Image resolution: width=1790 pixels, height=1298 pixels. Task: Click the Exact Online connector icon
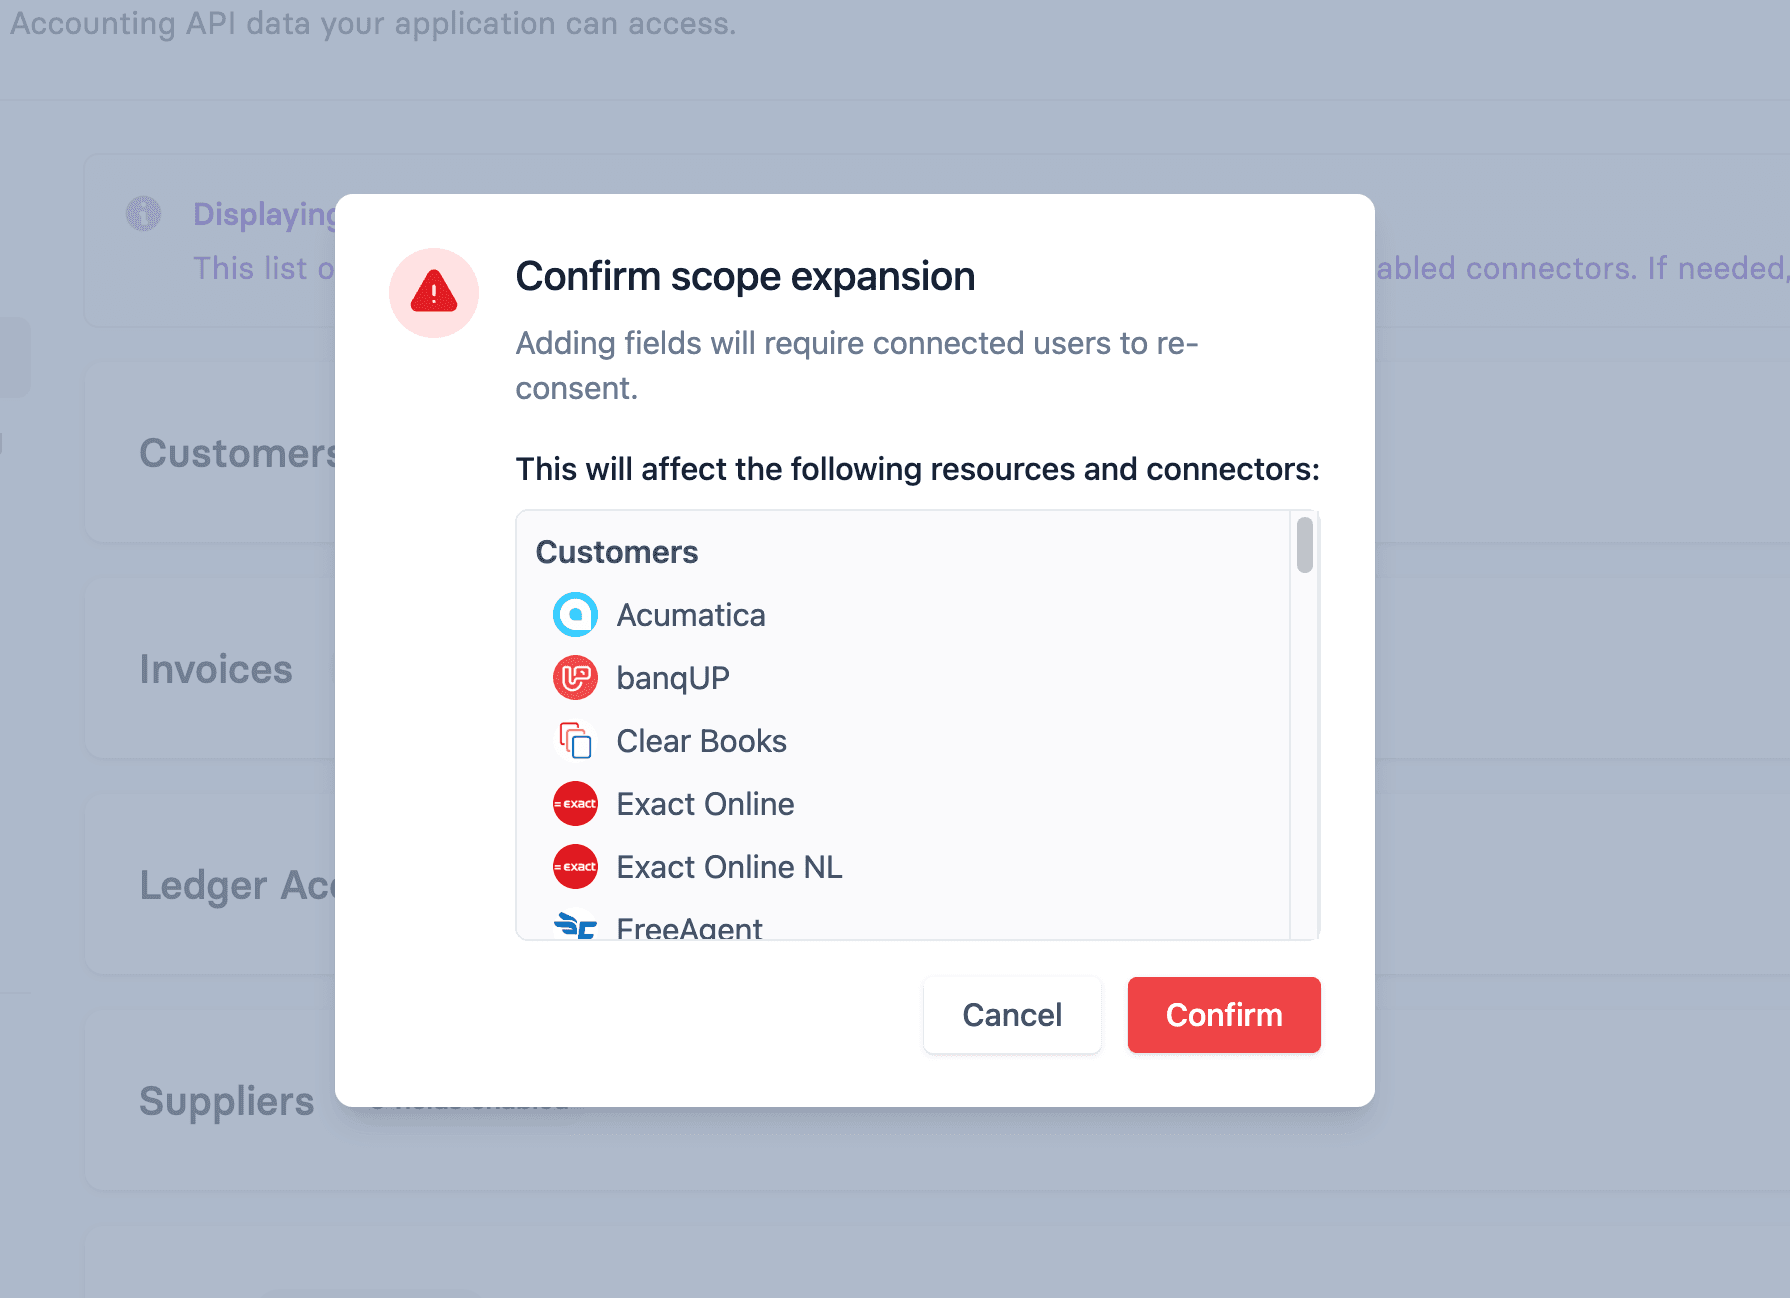tap(574, 803)
